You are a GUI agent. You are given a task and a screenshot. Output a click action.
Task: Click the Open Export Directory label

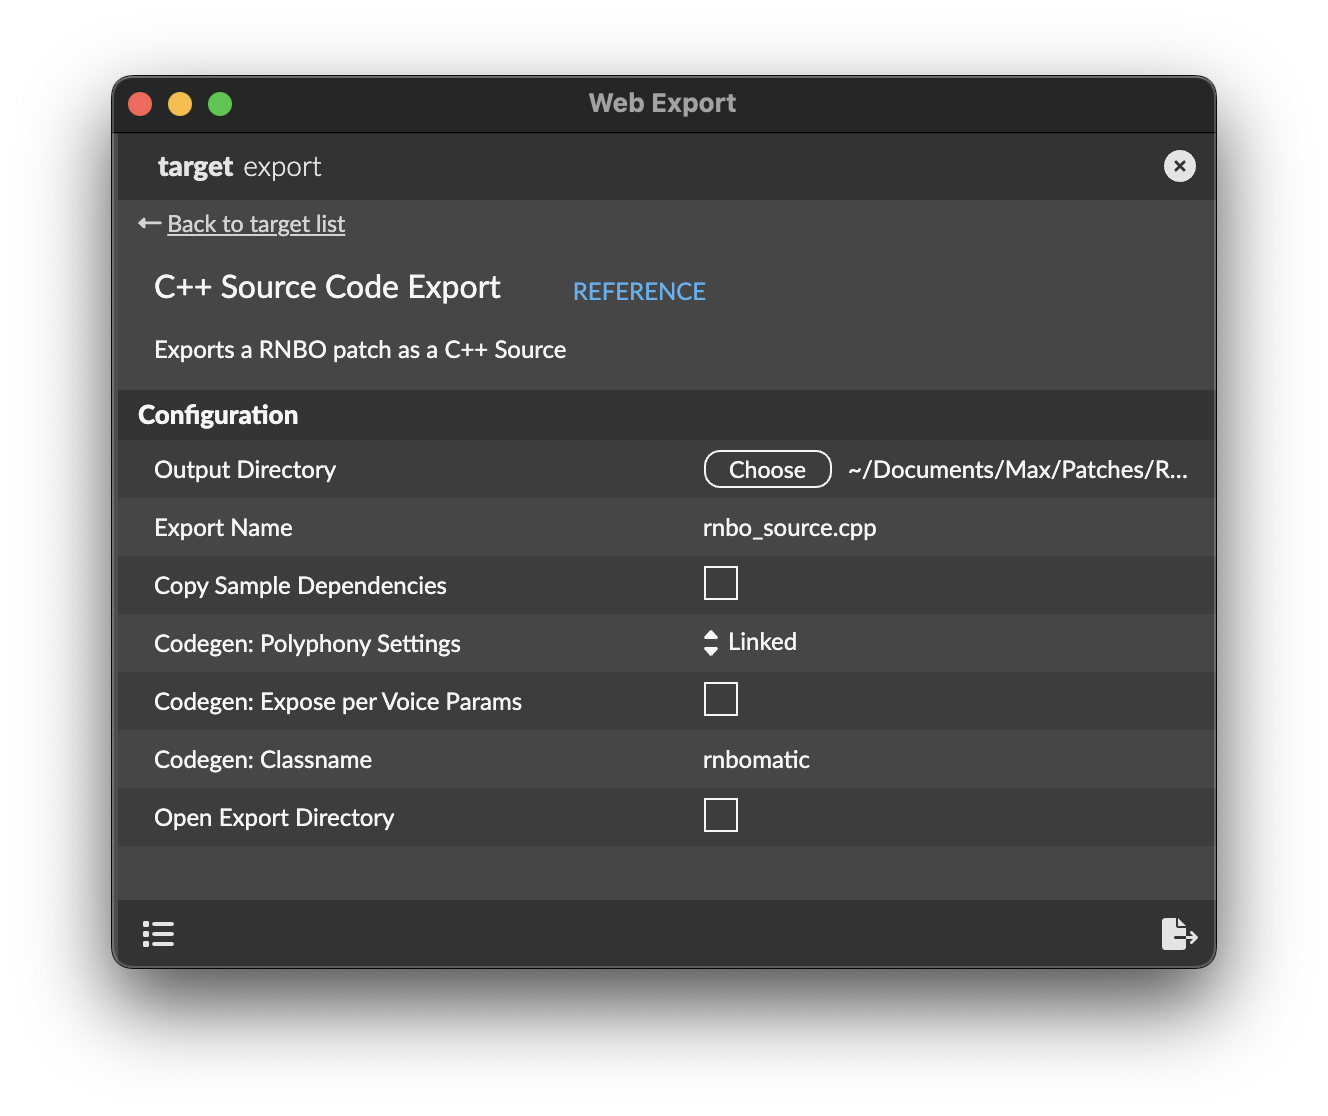pyautogui.click(x=274, y=818)
